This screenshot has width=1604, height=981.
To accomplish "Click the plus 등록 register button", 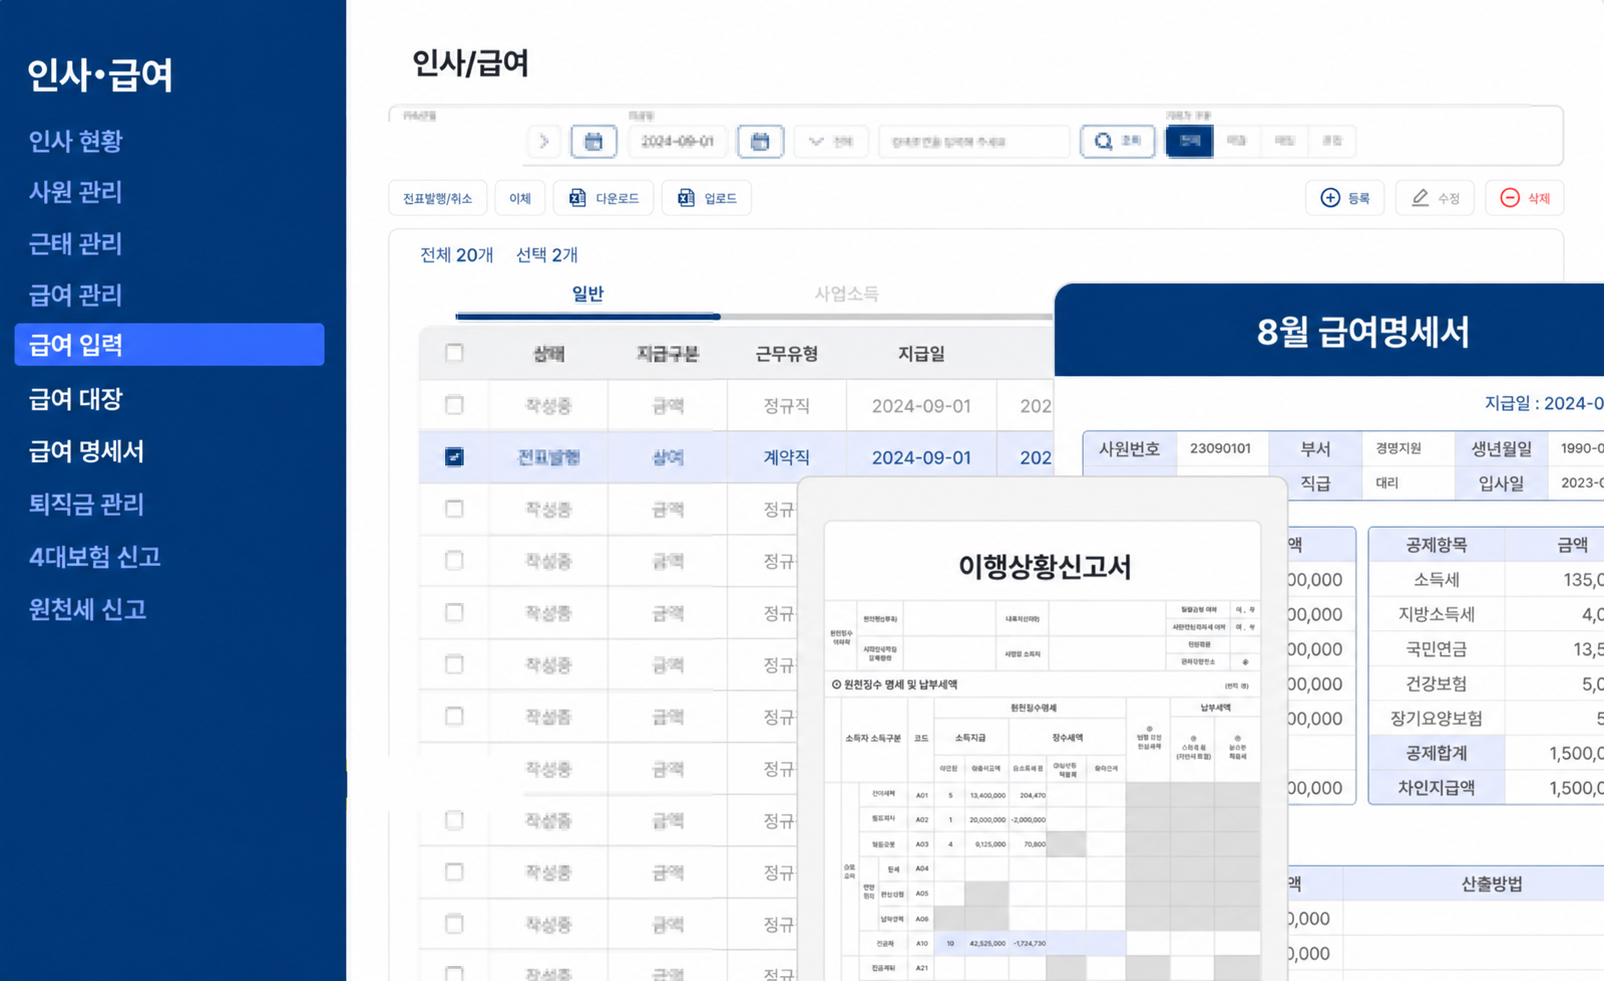I will (x=1345, y=198).
